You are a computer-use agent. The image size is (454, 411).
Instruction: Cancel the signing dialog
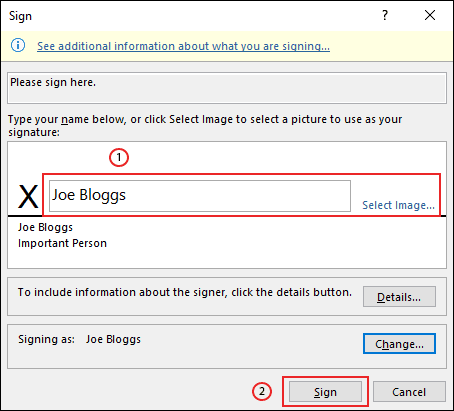click(x=409, y=392)
